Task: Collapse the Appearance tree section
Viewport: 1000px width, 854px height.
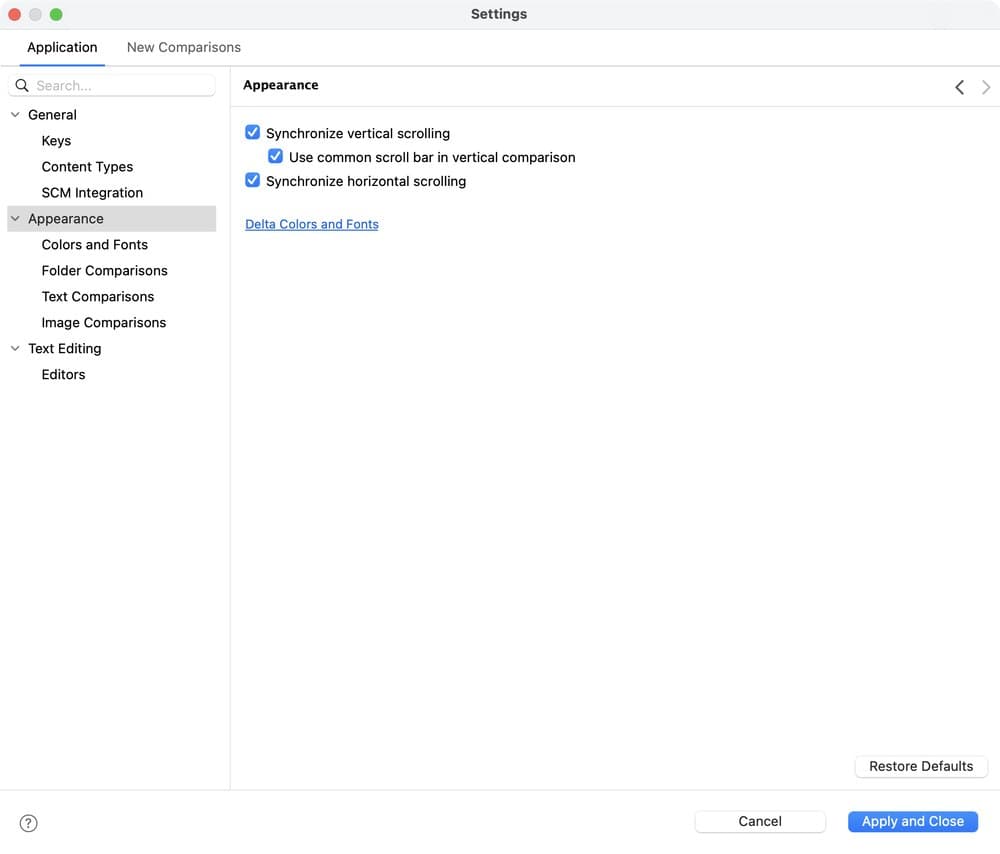Action: (15, 219)
